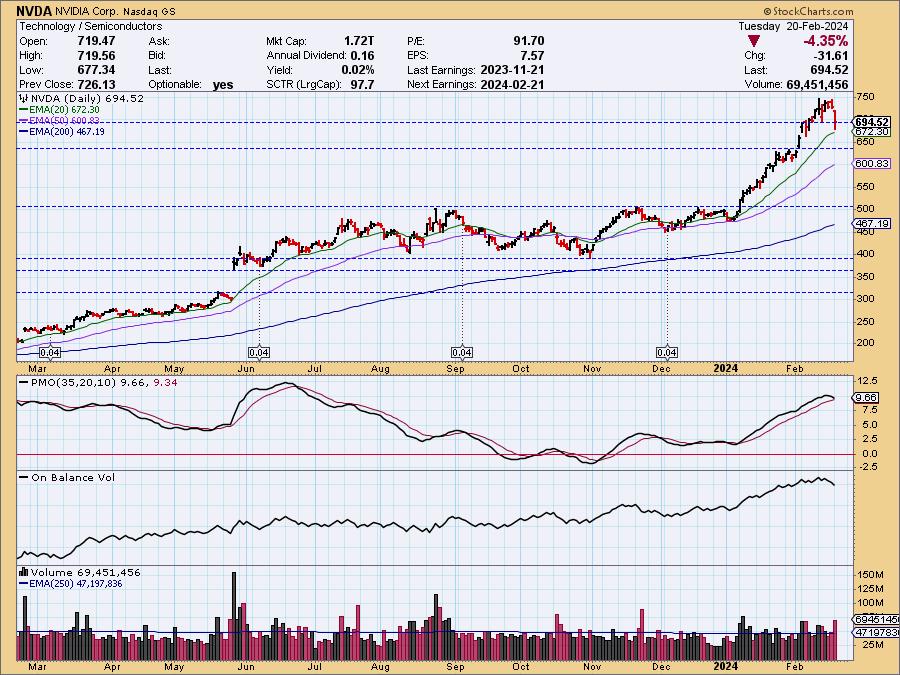The width and height of the screenshot is (900, 675).
Task: Click the StockCharts.com copyright text
Action: tap(808, 11)
